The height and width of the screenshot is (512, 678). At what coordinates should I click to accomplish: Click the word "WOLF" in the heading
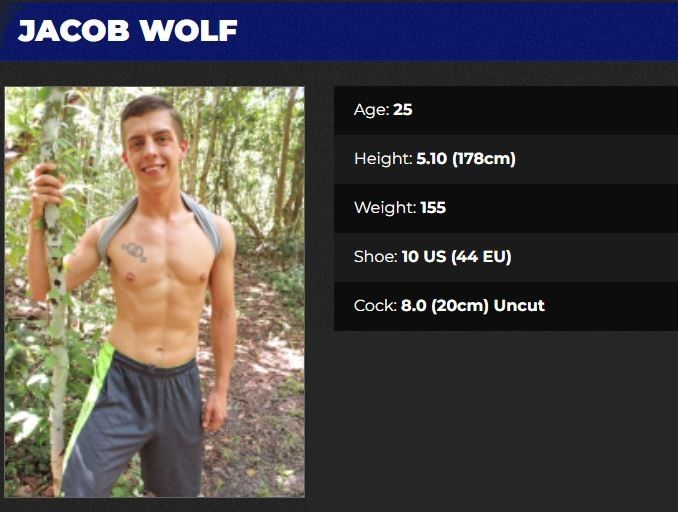click(x=189, y=31)
